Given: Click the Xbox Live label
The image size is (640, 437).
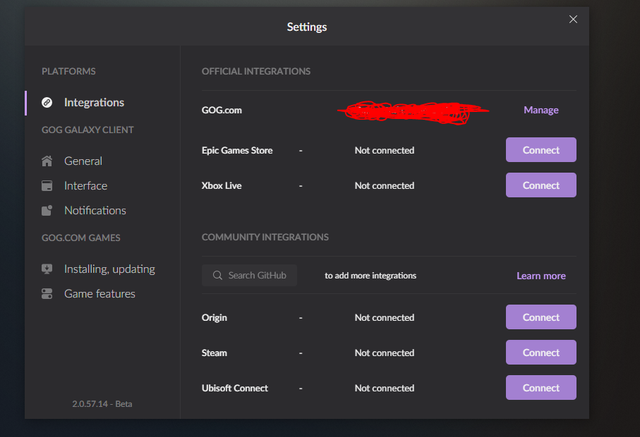Looking at the screenshot, I should (x=222, y=186).
